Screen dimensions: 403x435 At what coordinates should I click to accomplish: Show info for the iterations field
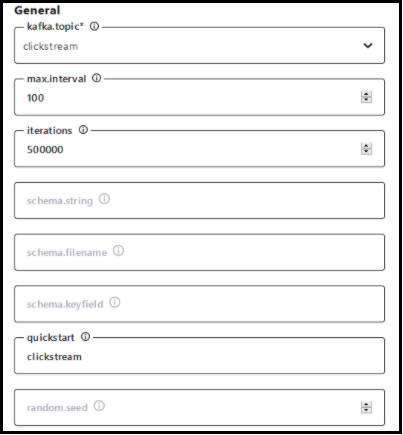coord(83,130)
